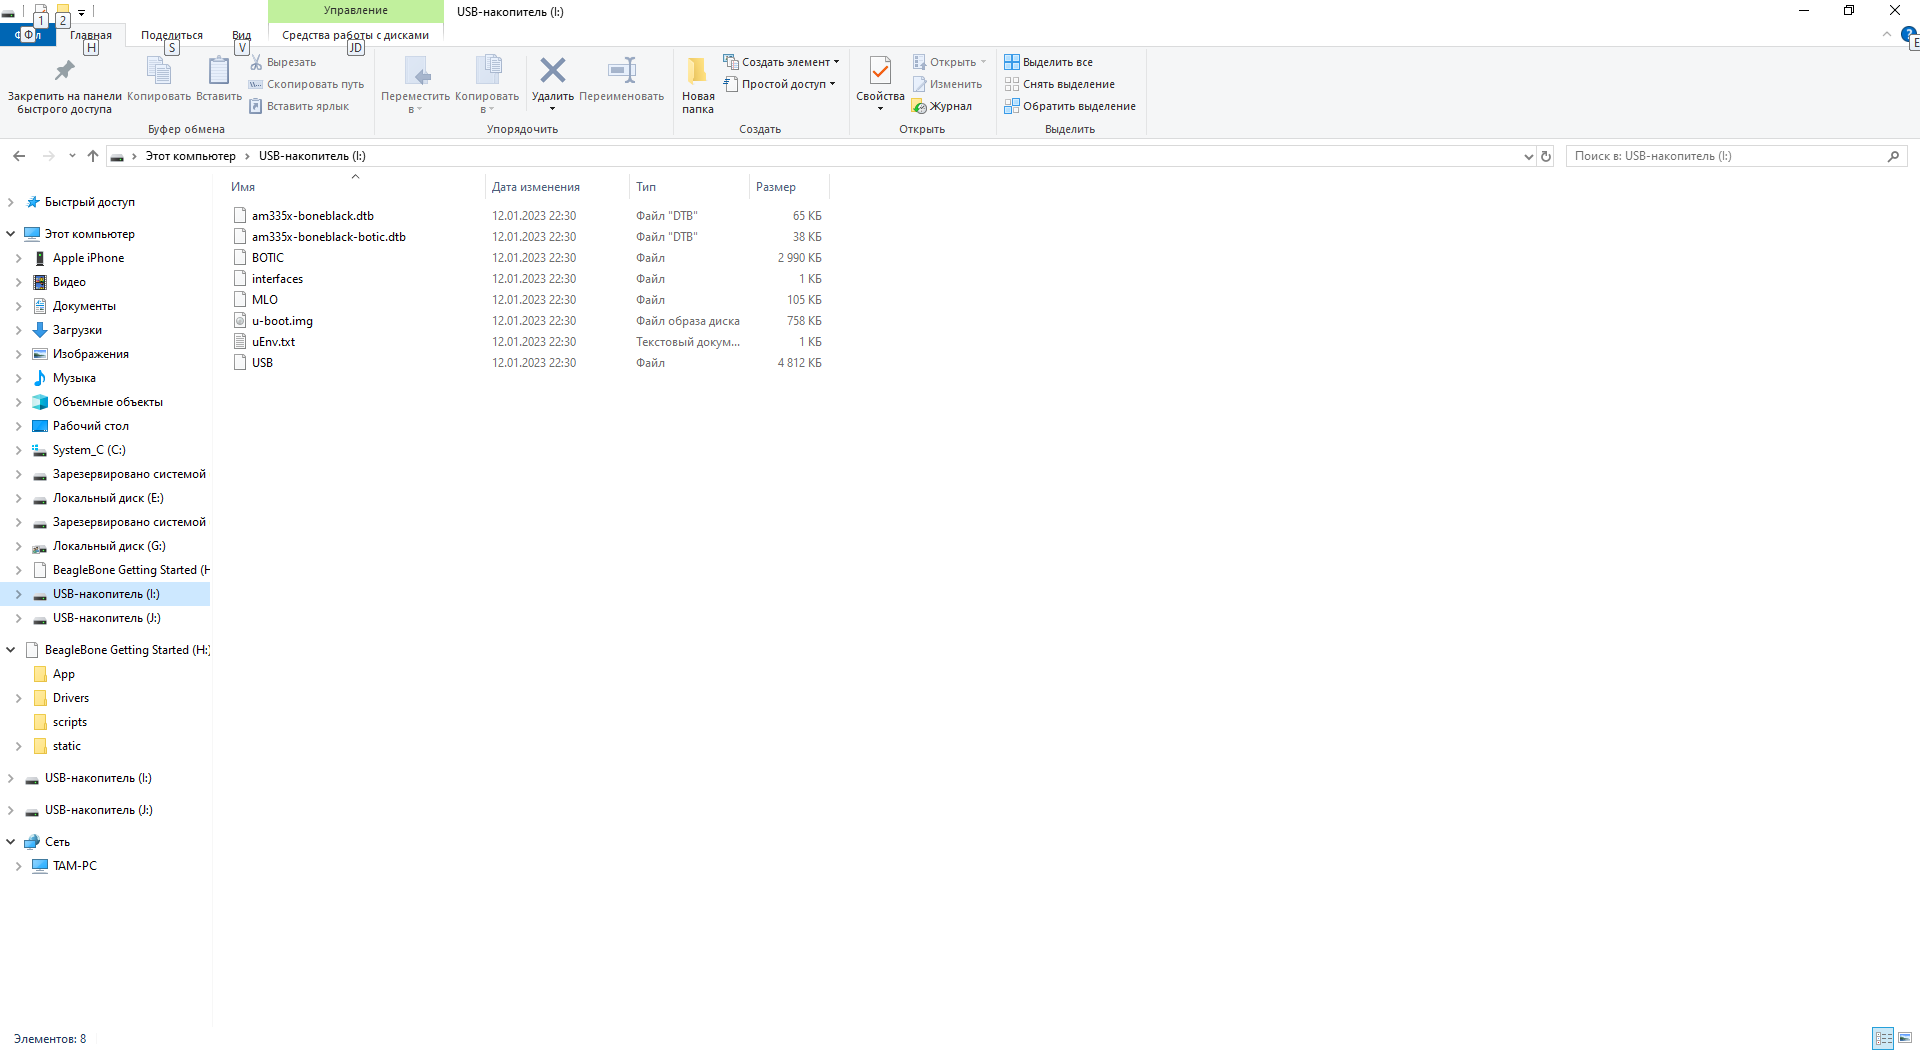The width and height of the screenshot is (1920, 1050).
Task: Collapse the Этот компьютер tree node
Action: pos(11,234)
